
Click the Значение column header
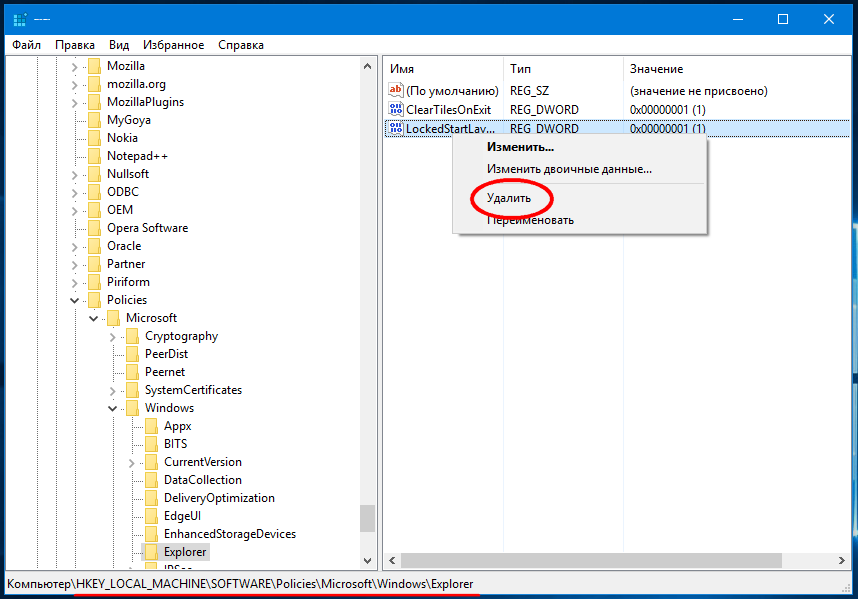pyautogui.click(x=656, y=69)
